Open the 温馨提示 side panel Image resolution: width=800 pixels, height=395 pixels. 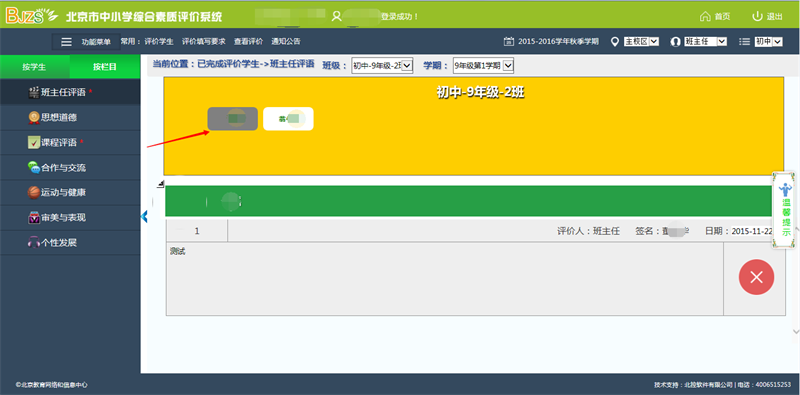786,210
